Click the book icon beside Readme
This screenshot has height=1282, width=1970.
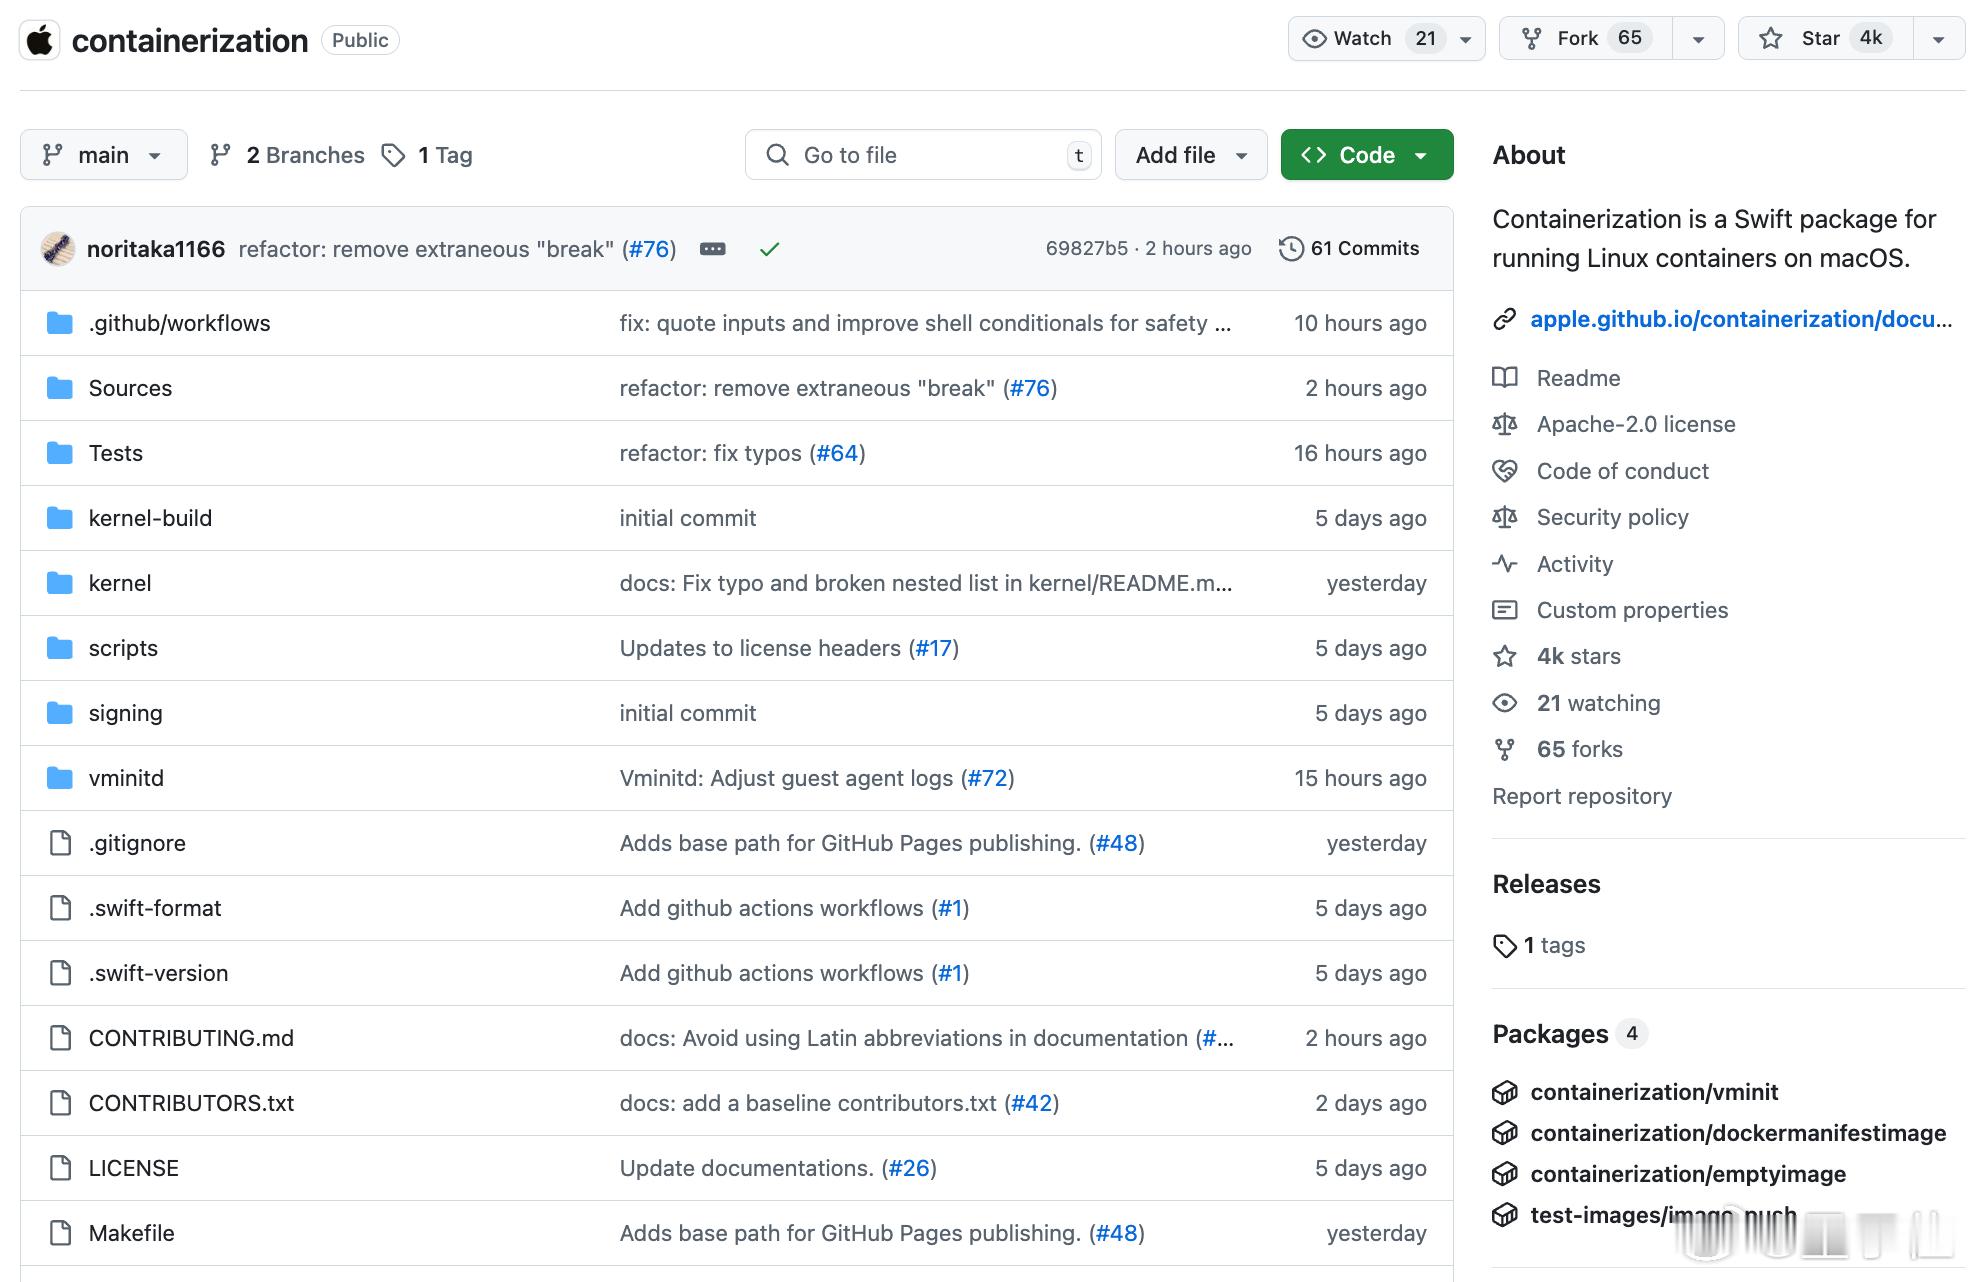(x=1505, y=378)
